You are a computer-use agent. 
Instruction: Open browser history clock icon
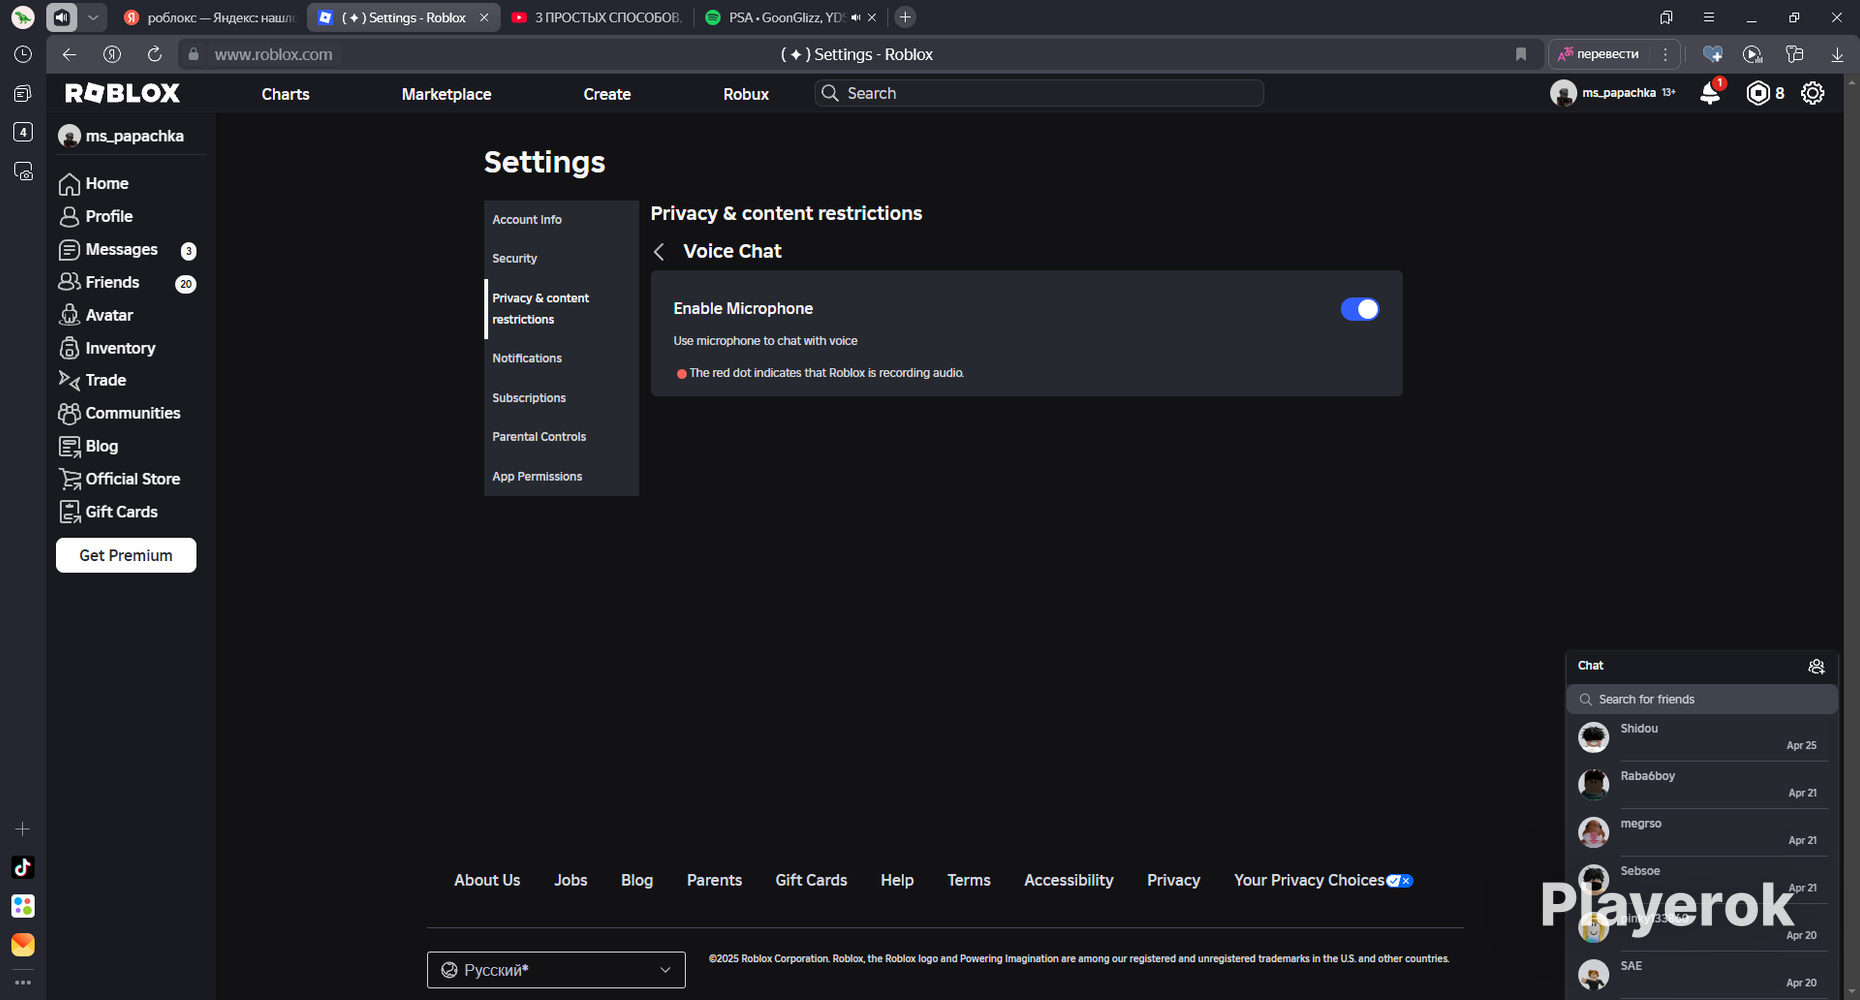(23, 54)
